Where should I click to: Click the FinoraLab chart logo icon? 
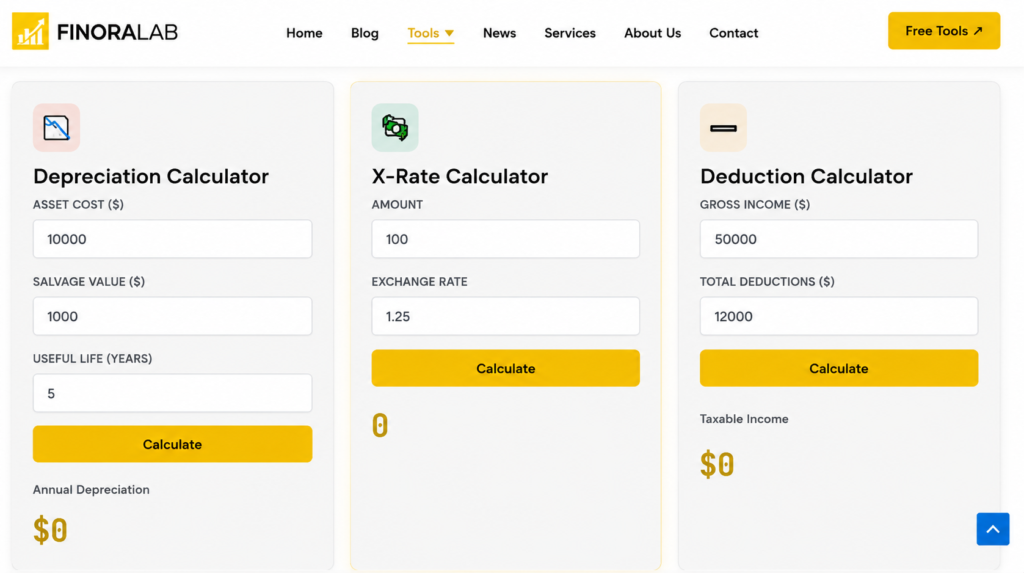pos(30,31)
